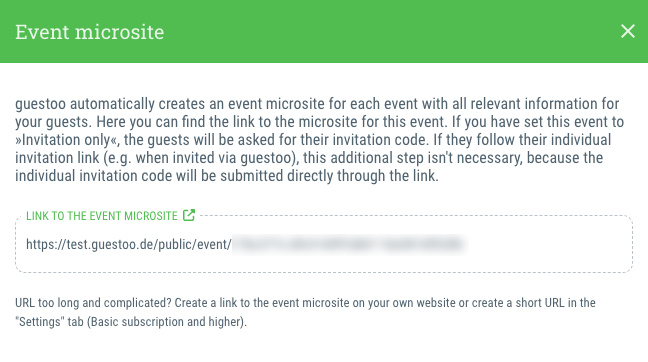Click the (Basic subscription and higher) note

click(167, 322)
